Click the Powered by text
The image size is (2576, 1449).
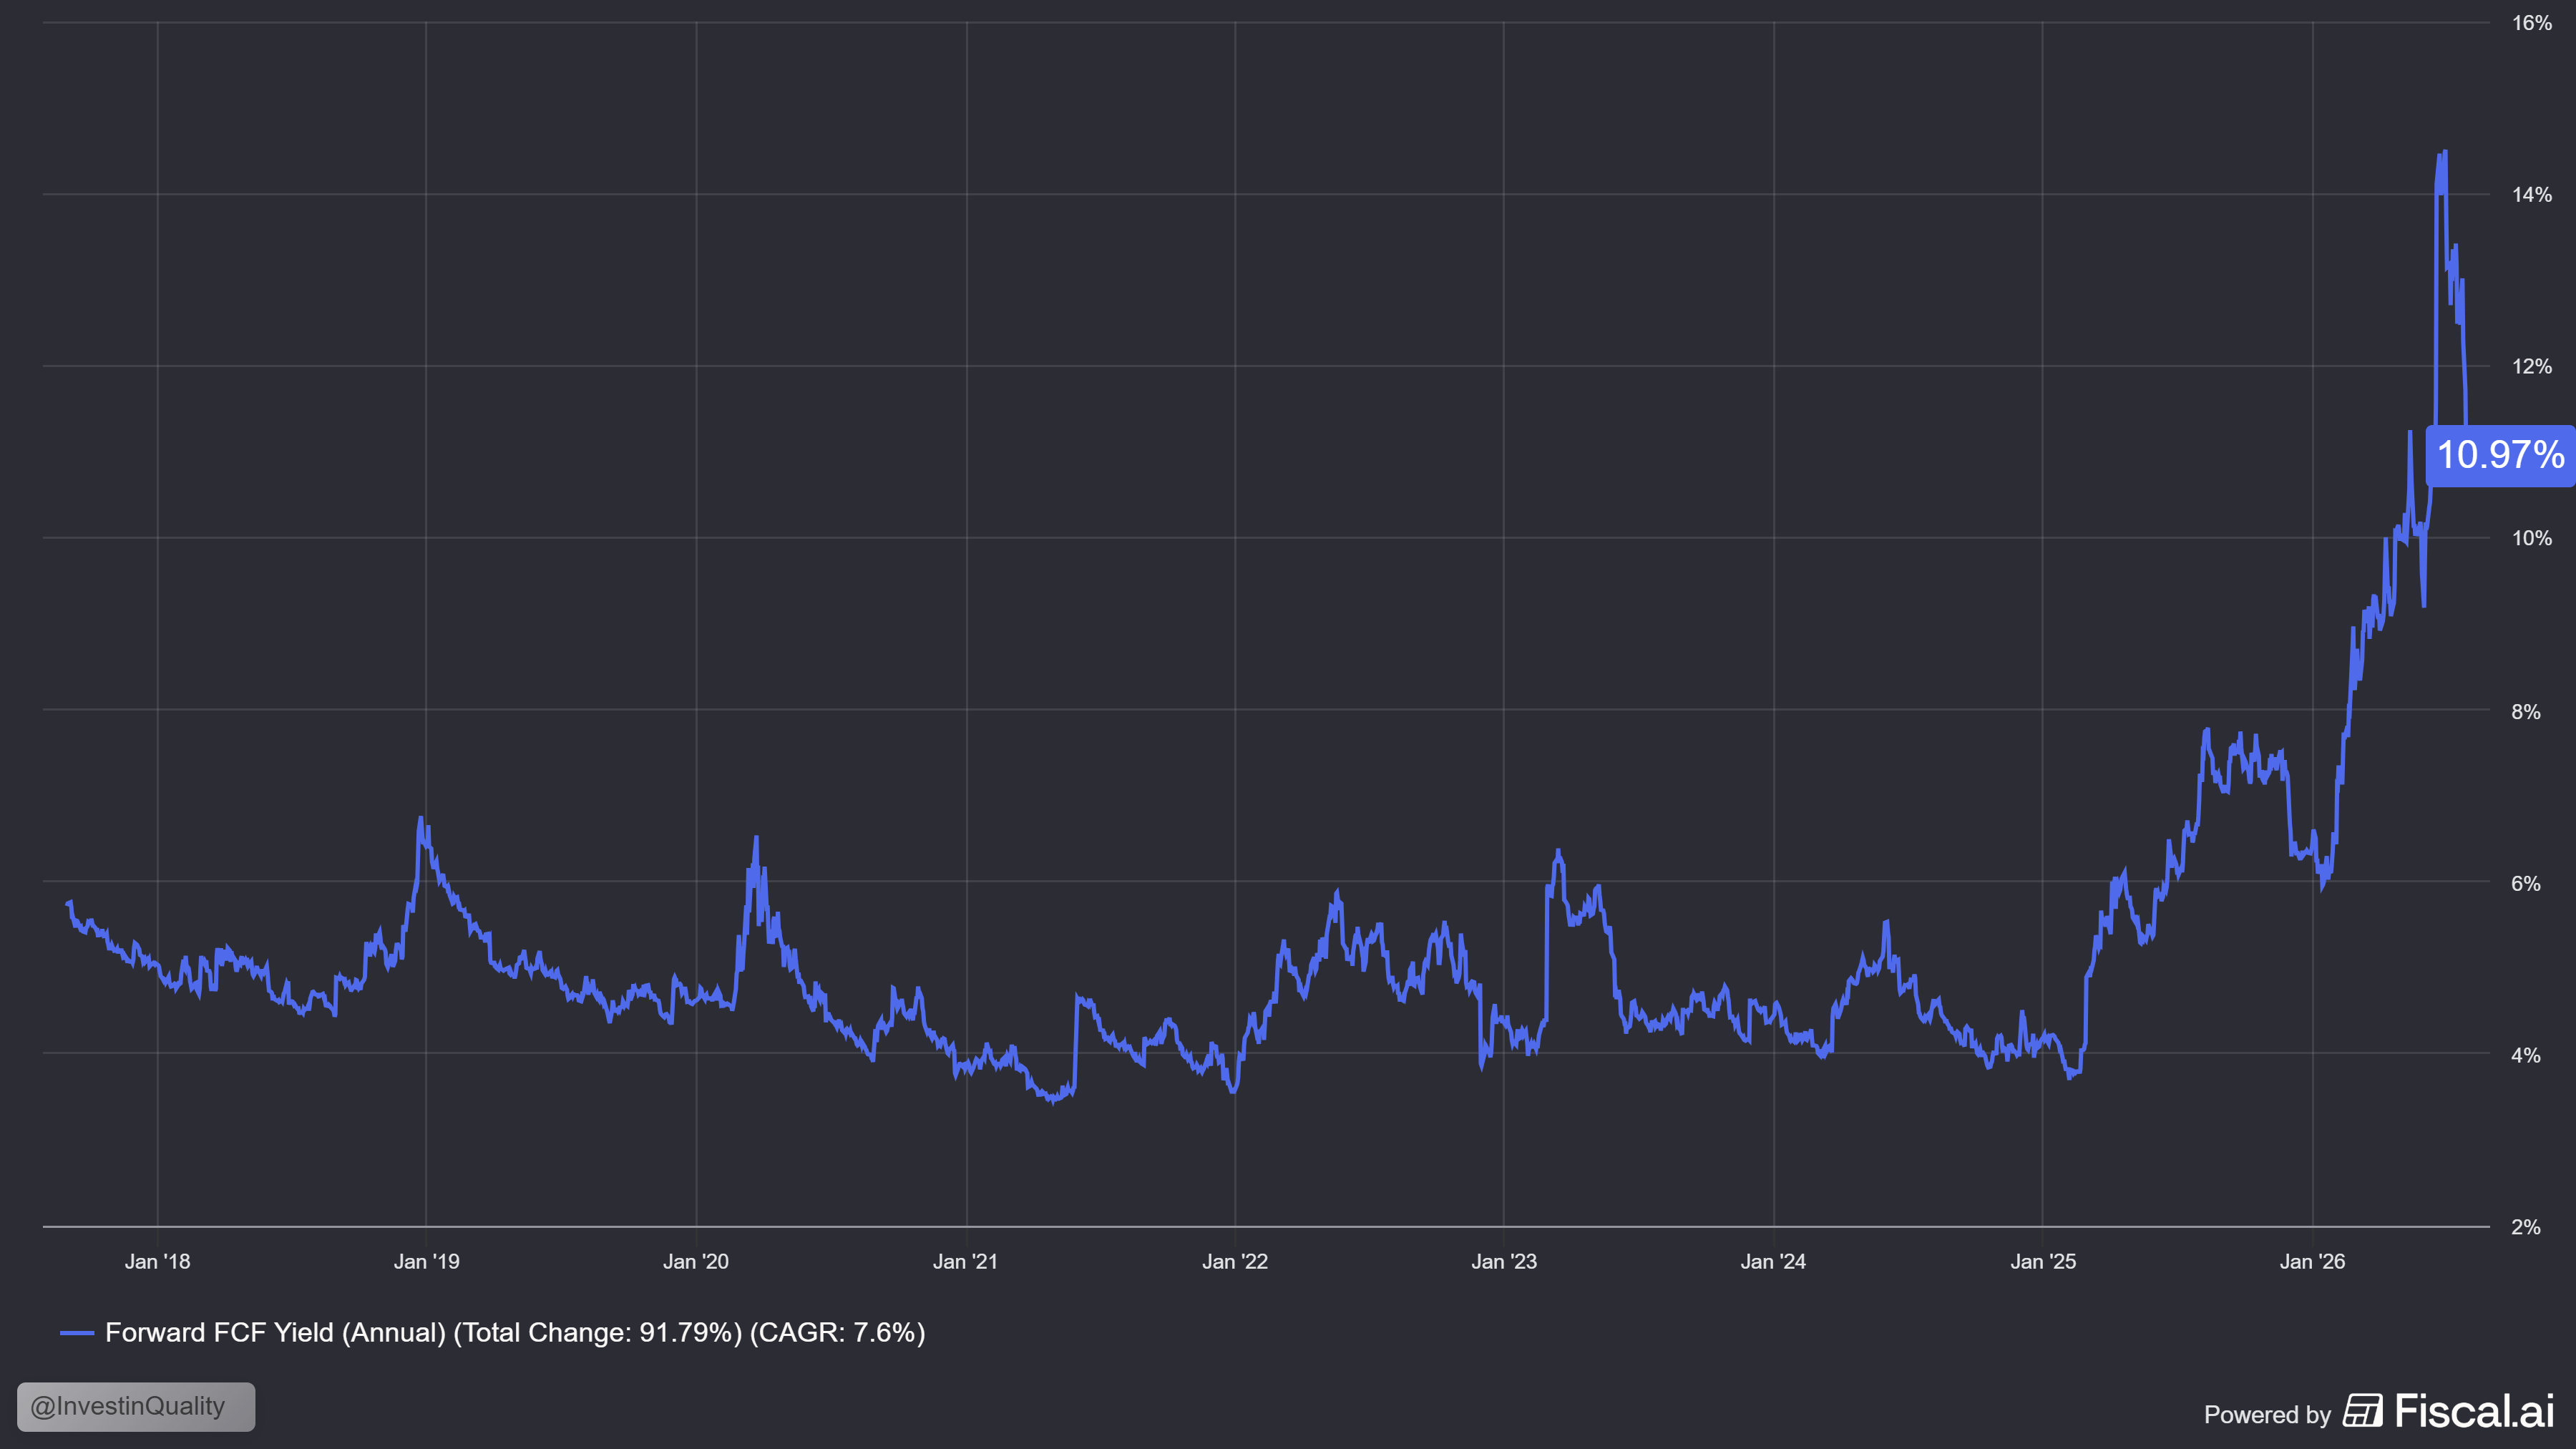(x=2267, y=1415)
